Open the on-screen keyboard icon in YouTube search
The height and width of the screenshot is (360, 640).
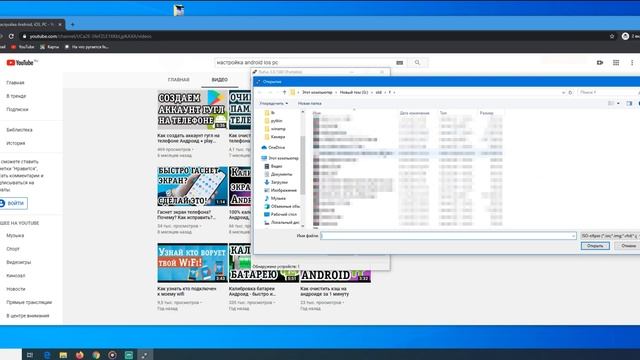pyautogui.click(x=400, y=62)
